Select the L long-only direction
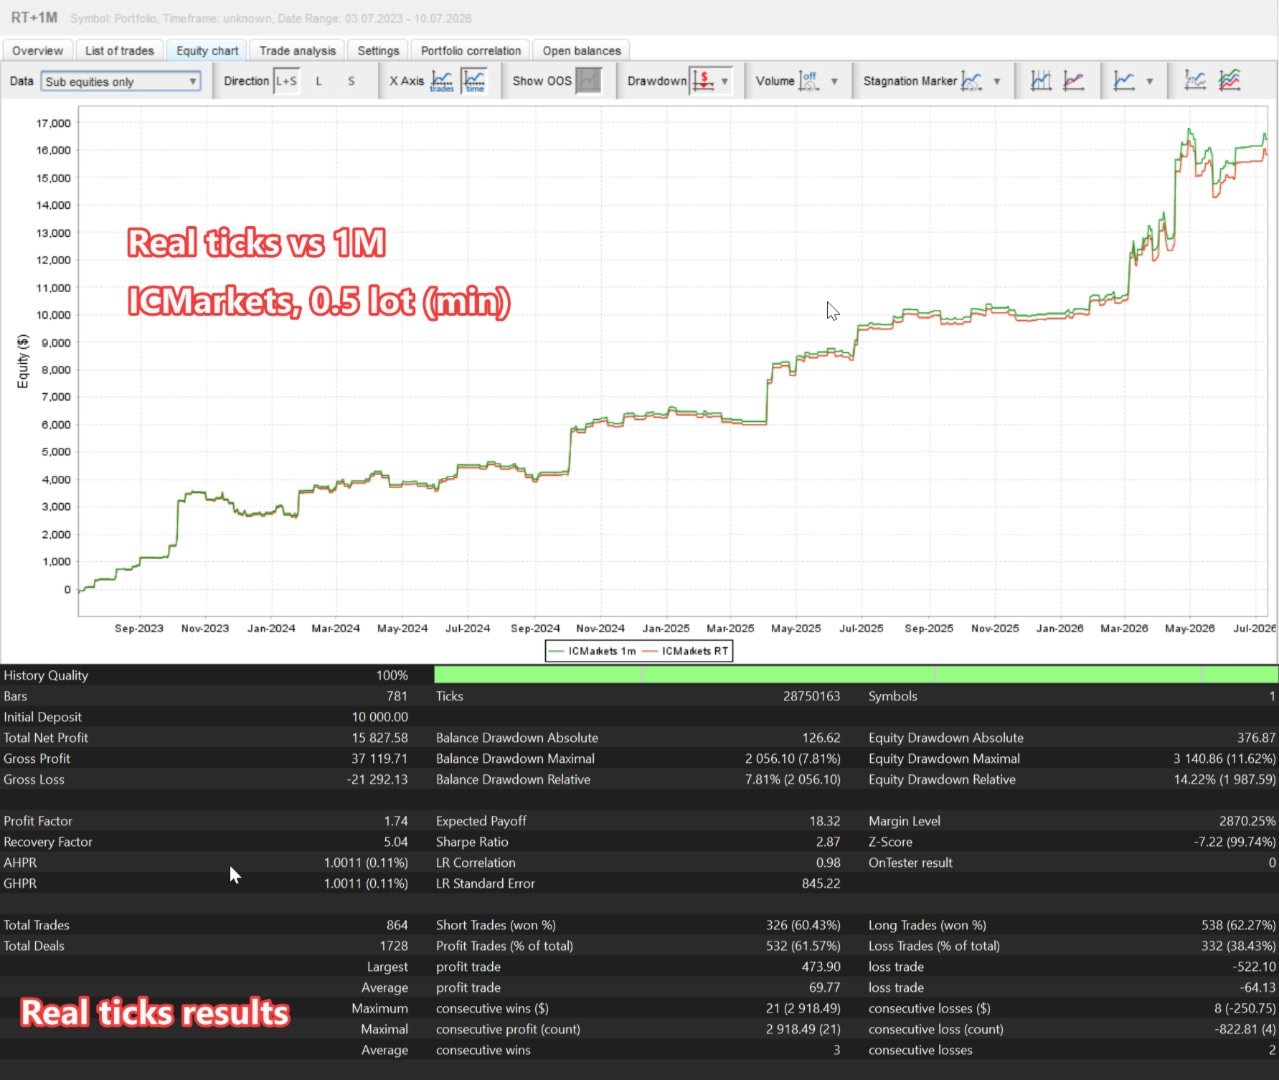 pos(319,81)
